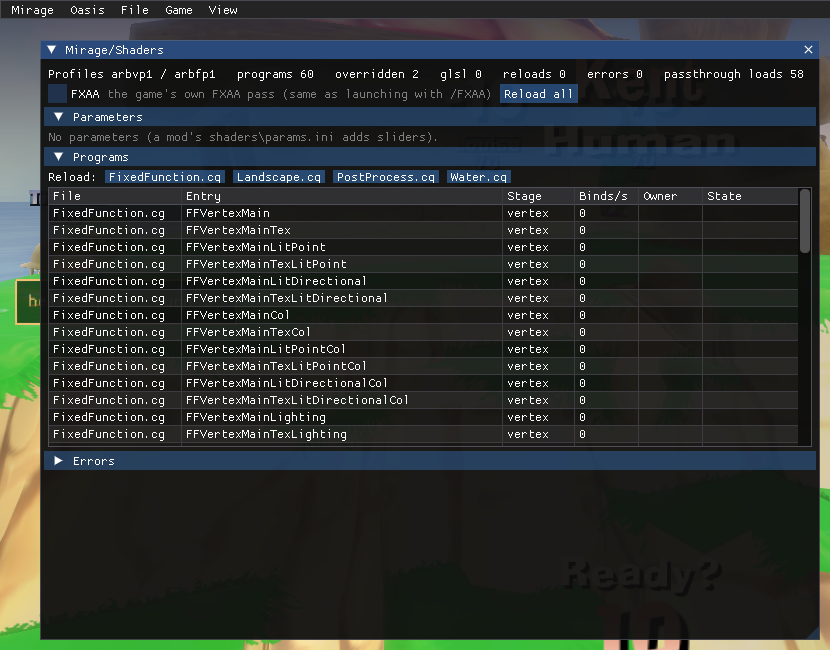Click the 'overridden 2' statistic
Image resolution: width=830 pixels, height=650 pixels.
click(x=377, y=74)
